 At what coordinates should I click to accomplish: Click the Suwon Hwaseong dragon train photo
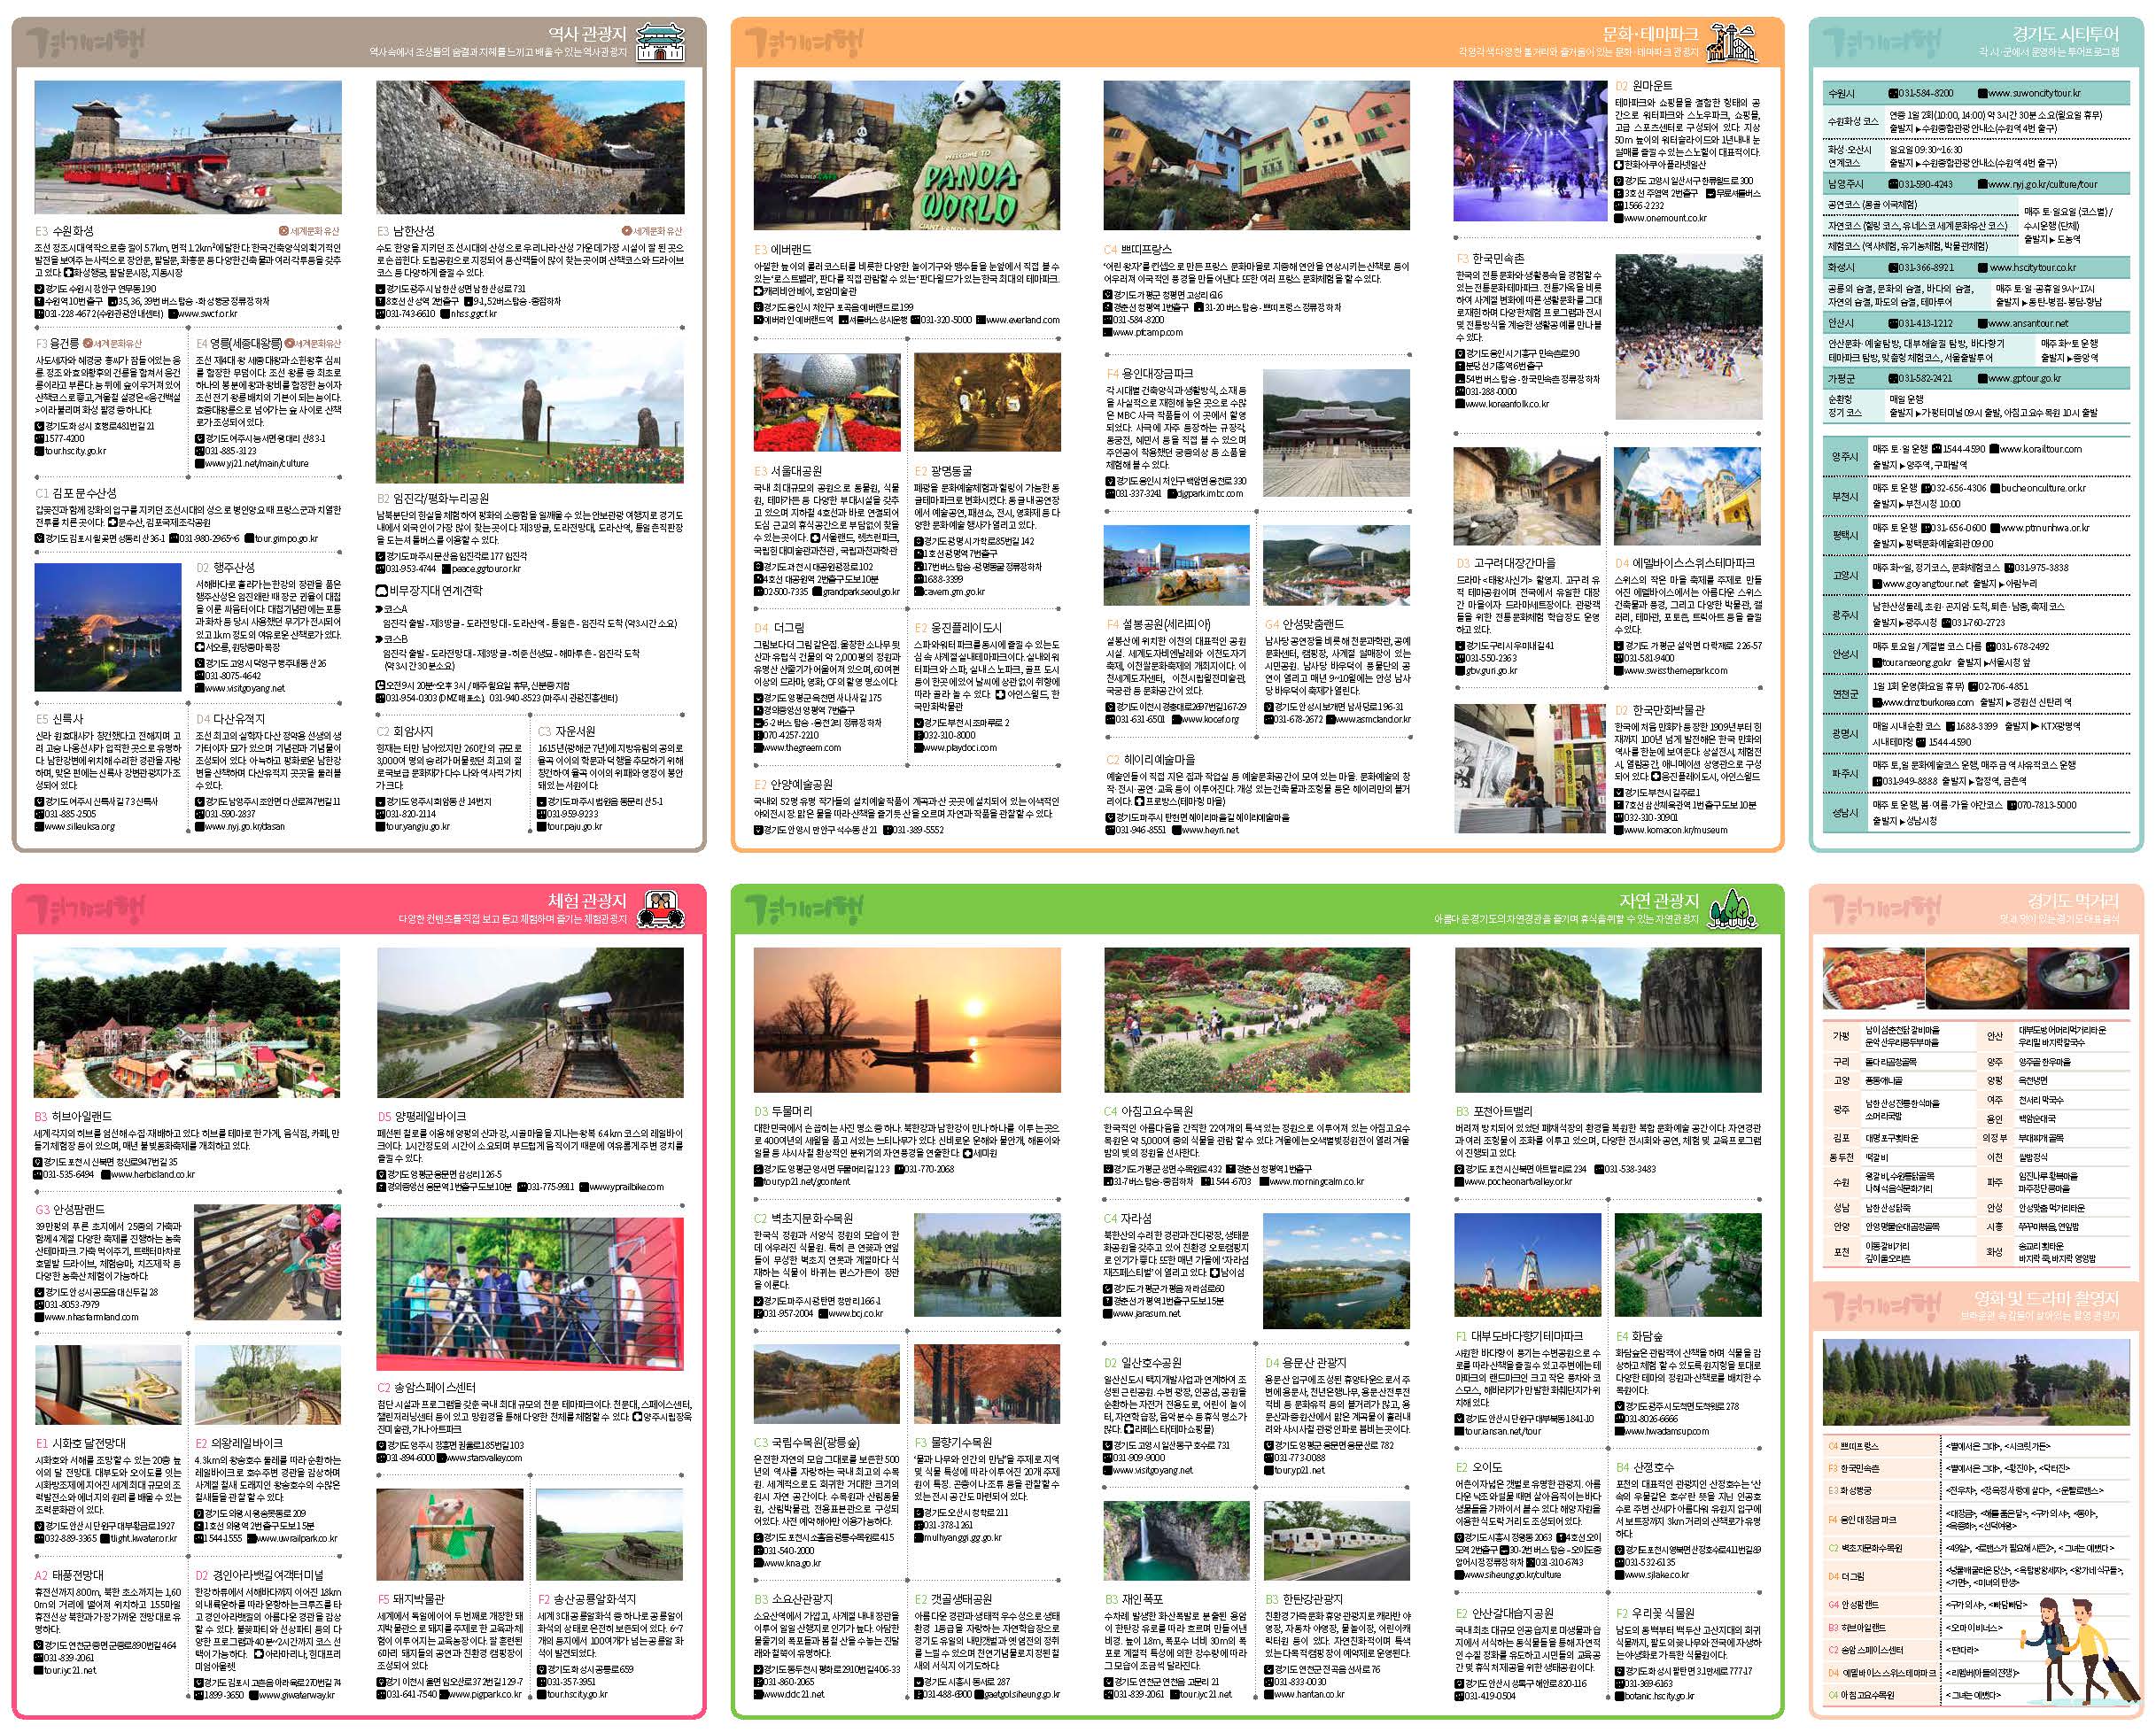pos(188,146)
